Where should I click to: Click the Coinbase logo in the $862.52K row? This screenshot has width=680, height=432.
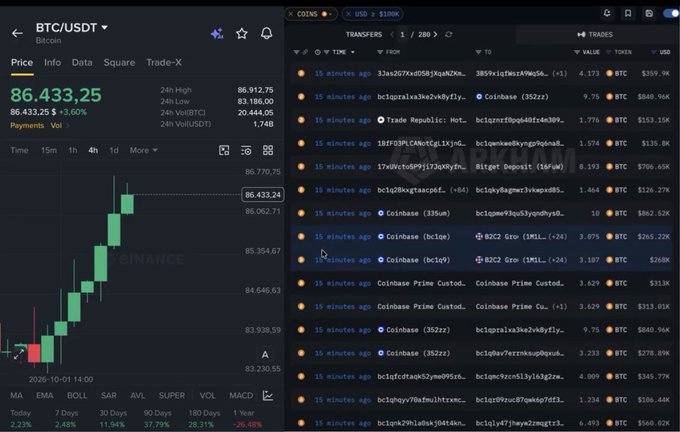tap(381, 213)
